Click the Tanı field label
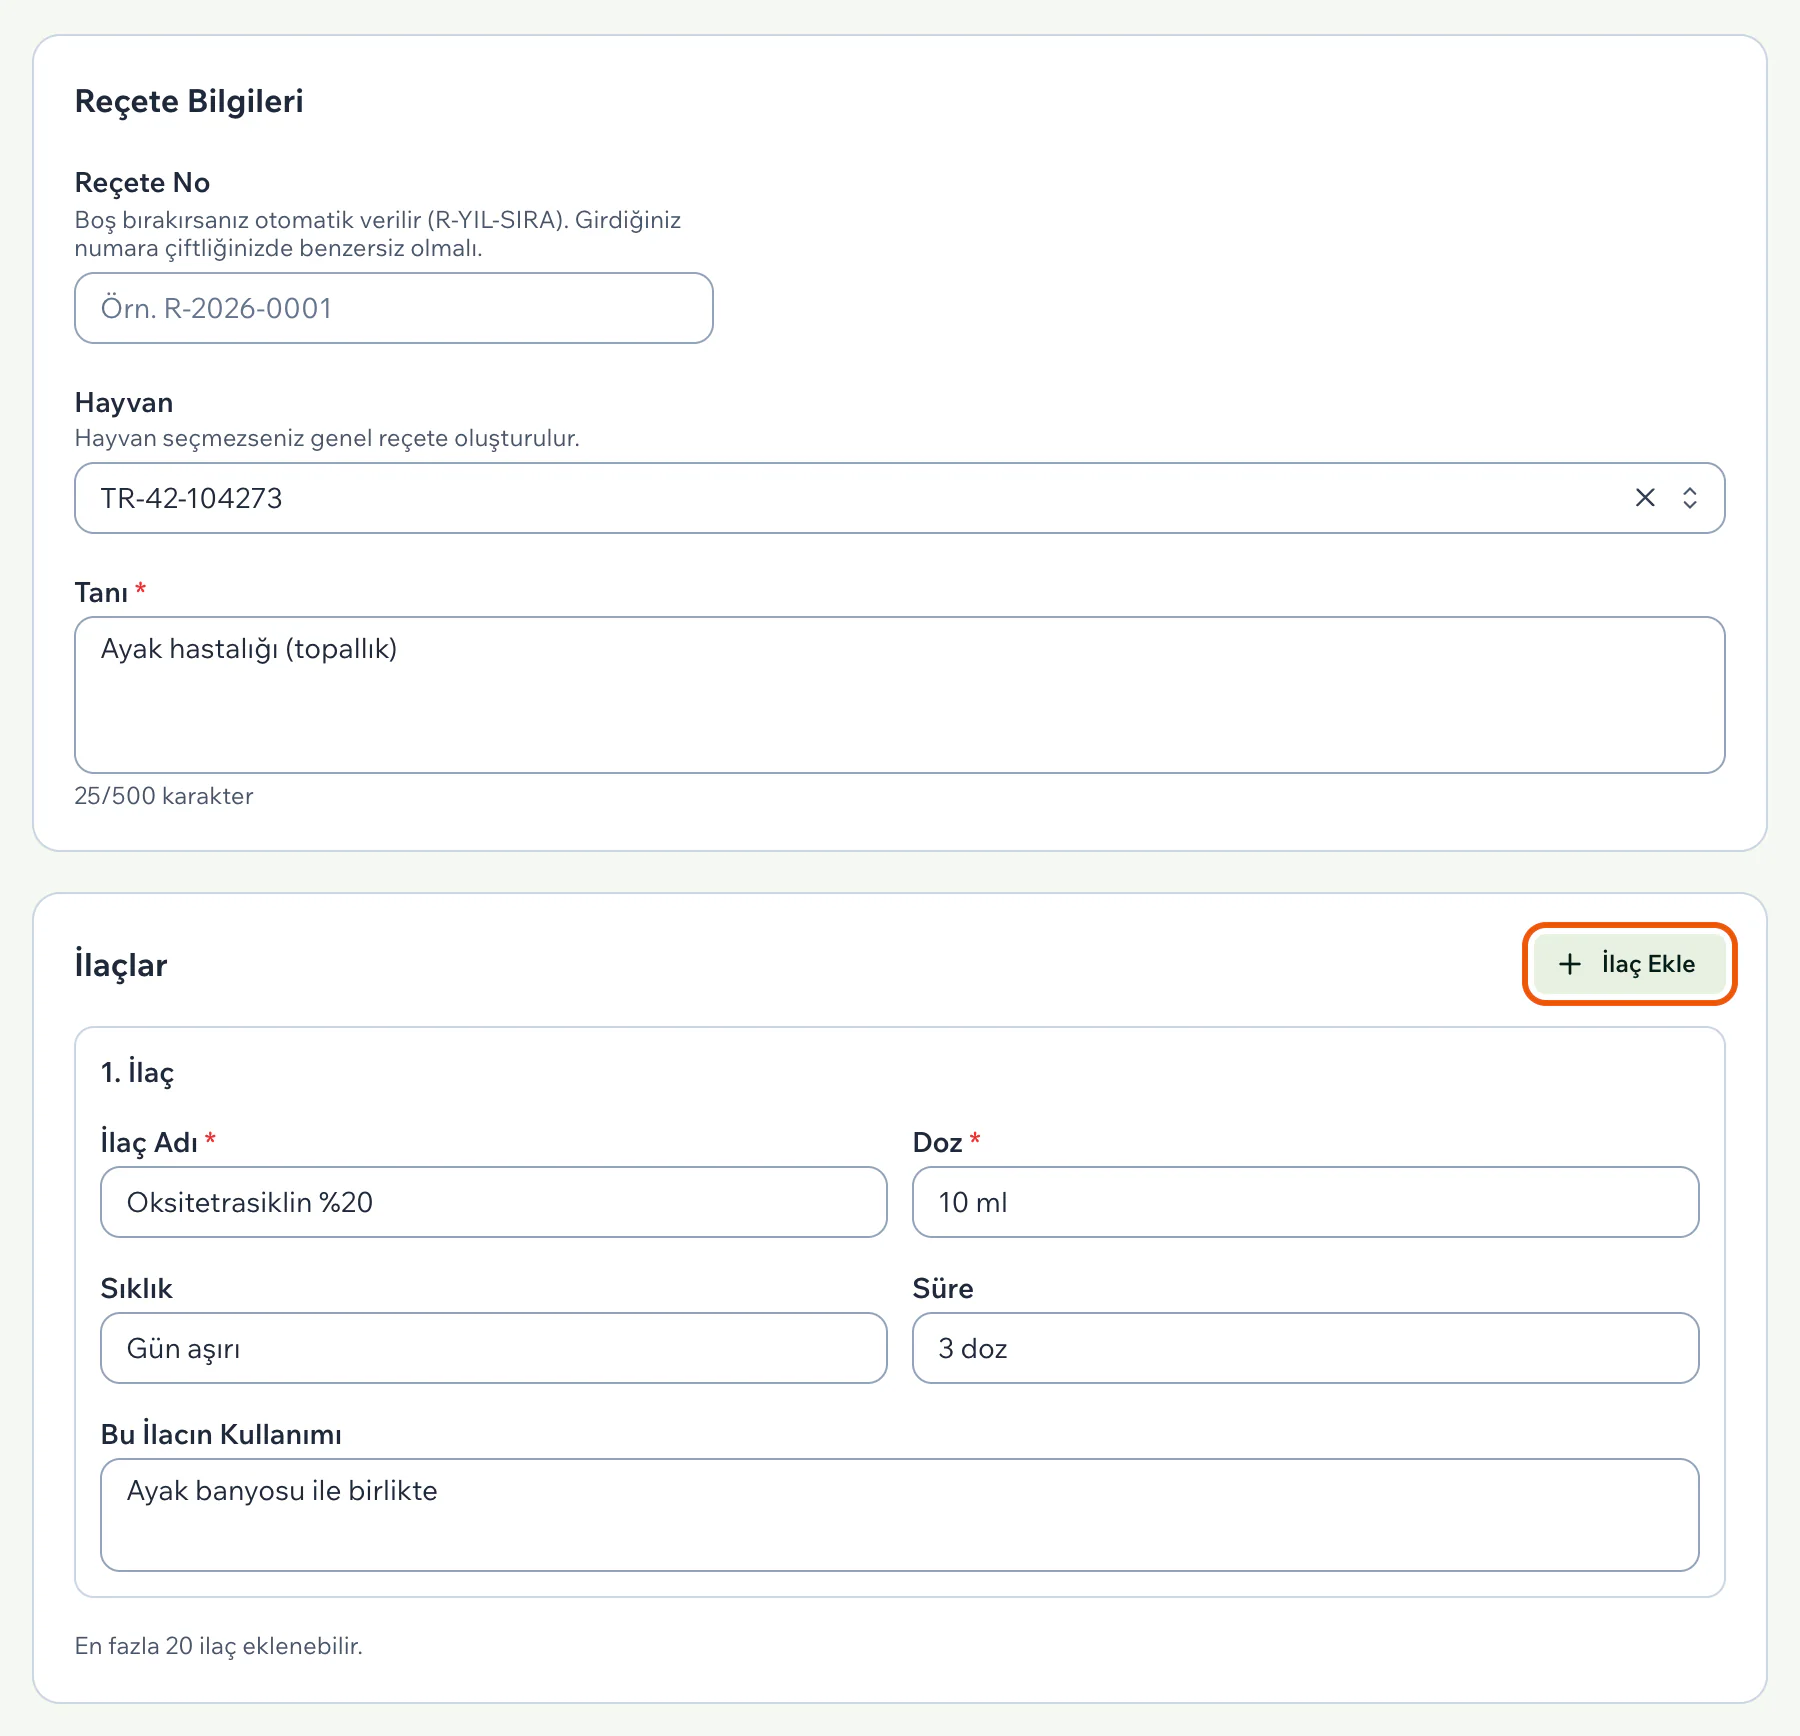This screenshot has height=1736, width=1800. pyautogui.click(x=101, y=593)
